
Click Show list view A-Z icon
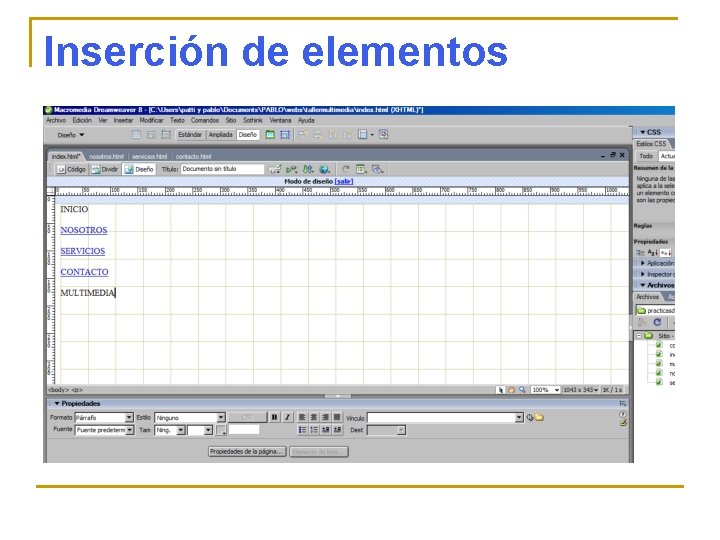652,253
